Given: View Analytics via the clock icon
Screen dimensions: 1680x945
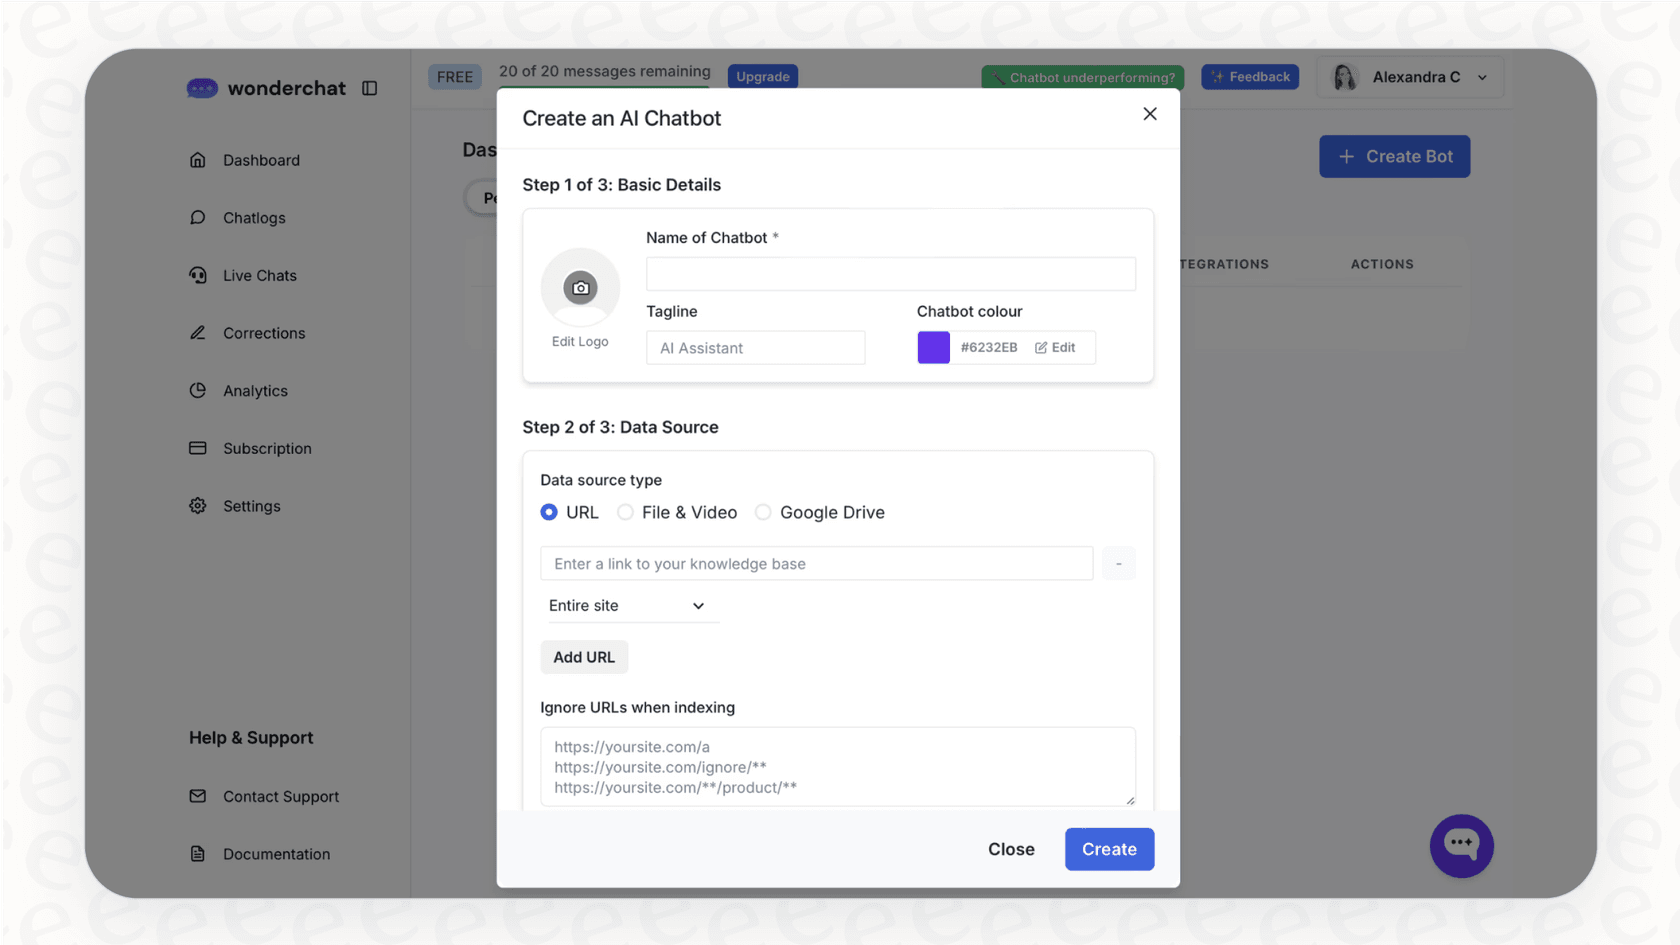Looking at the screenshot, I should pyautogui.click(x=198, y=390).
